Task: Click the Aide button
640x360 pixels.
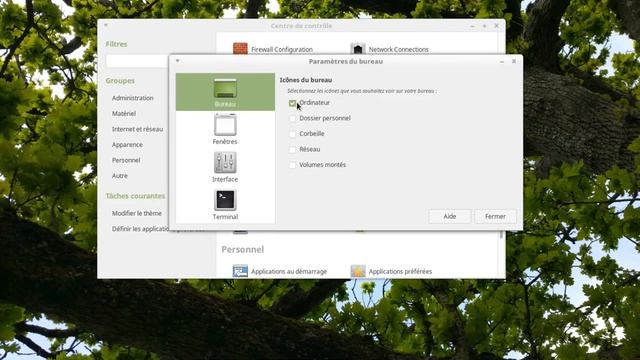Action: pyautogui.click(x=449, y=216)
